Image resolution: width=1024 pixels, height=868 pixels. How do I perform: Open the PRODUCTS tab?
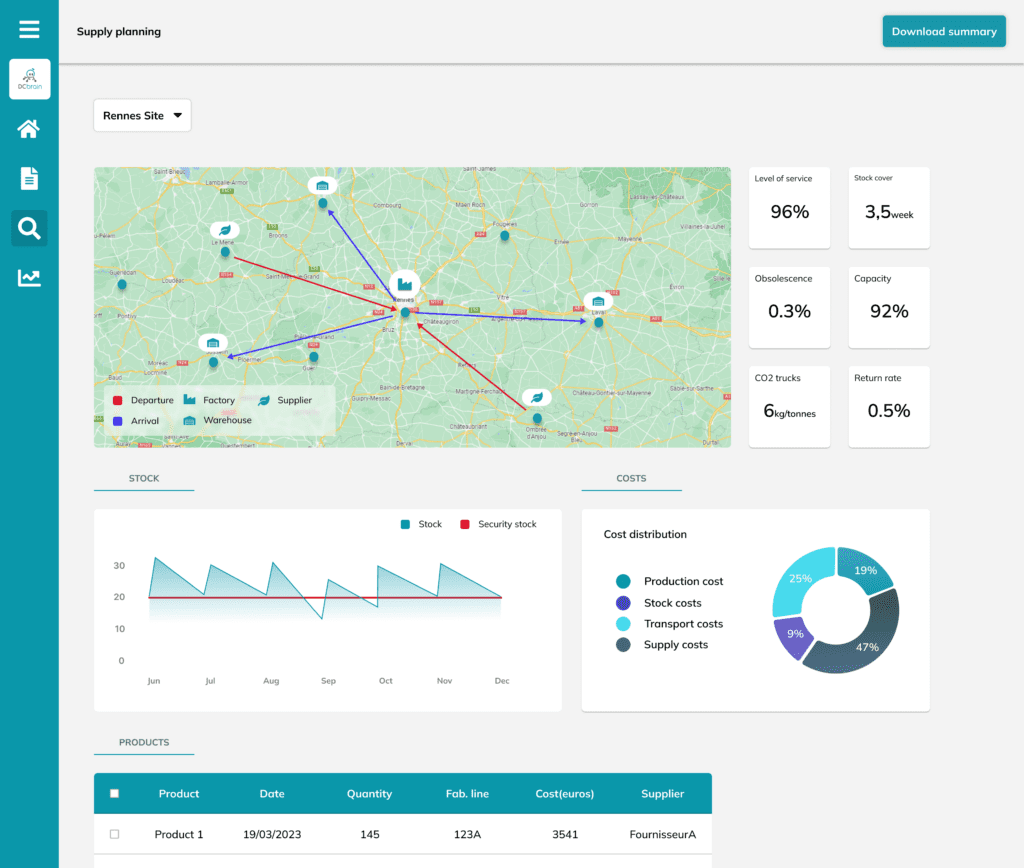click(144, 743)
